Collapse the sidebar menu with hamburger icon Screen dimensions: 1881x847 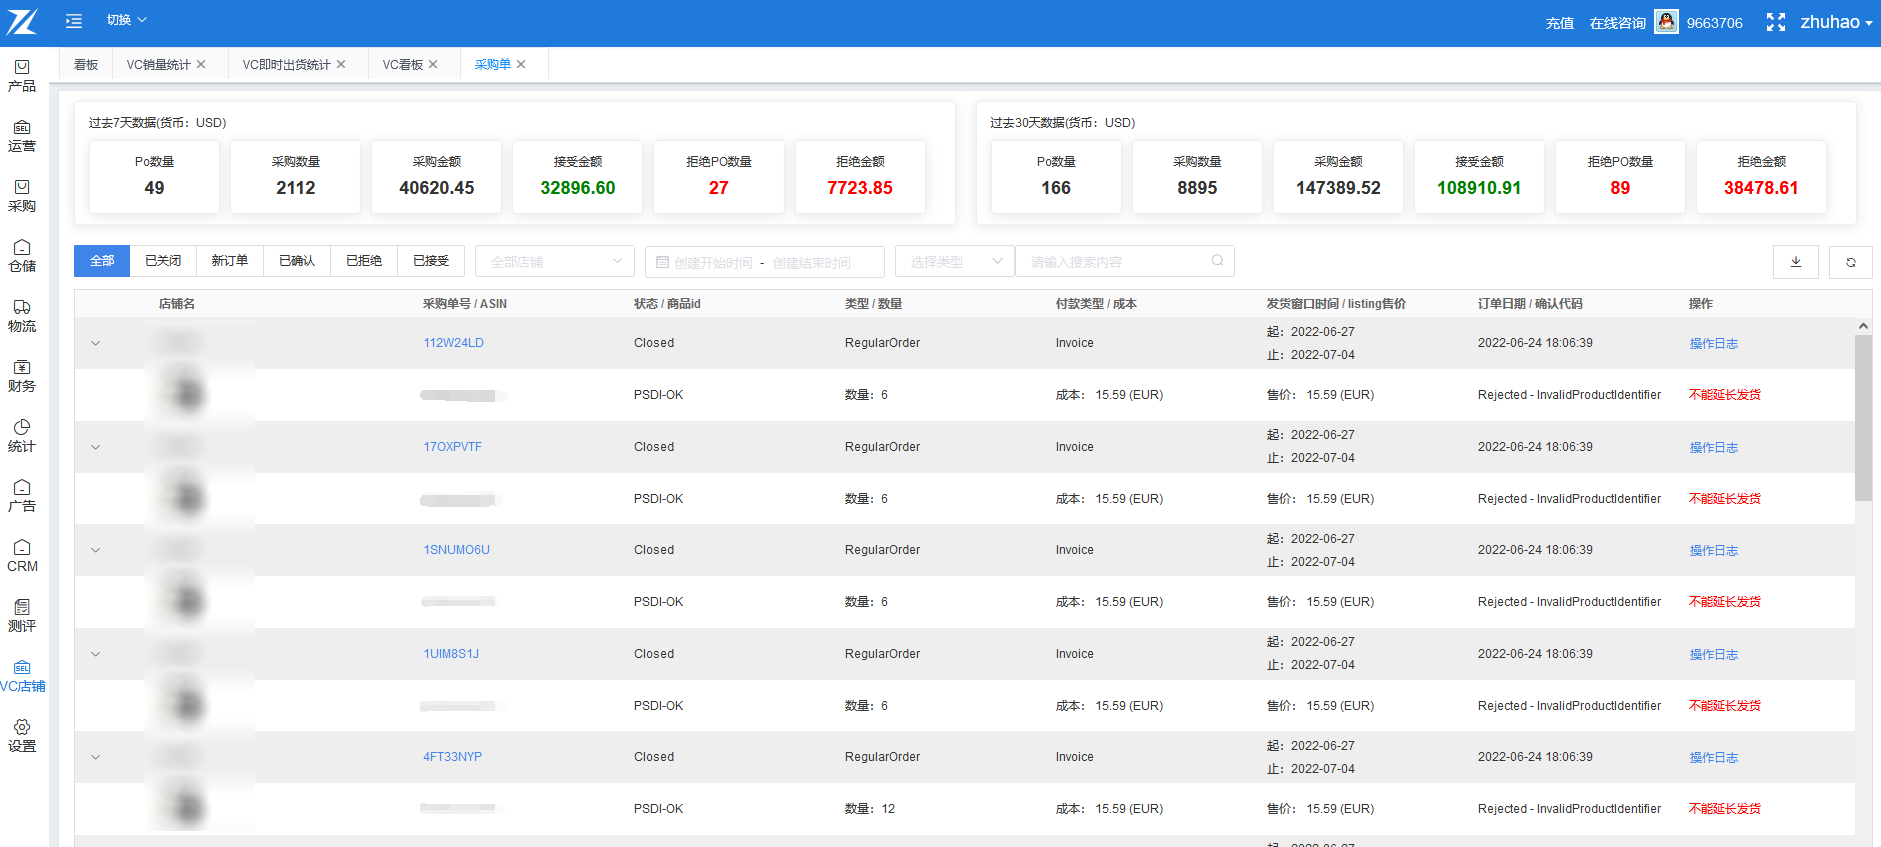pos(74,20)
